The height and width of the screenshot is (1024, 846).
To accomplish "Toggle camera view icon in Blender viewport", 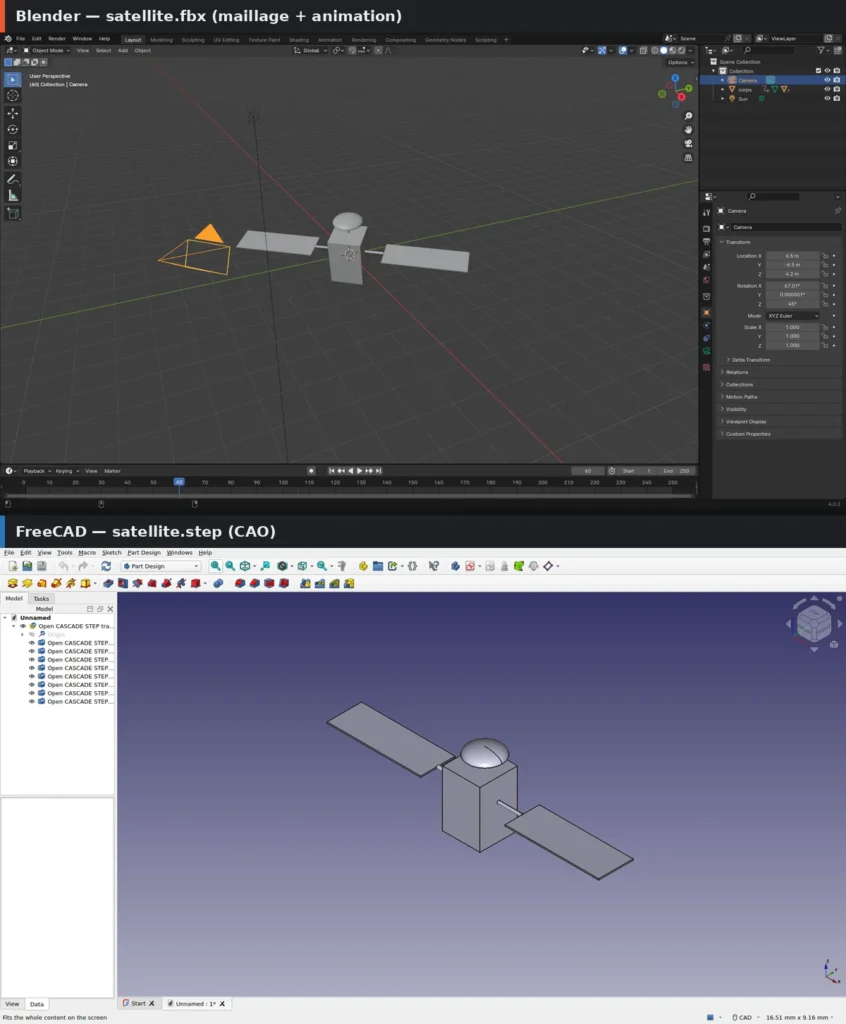I will click(x=688, y=144).
